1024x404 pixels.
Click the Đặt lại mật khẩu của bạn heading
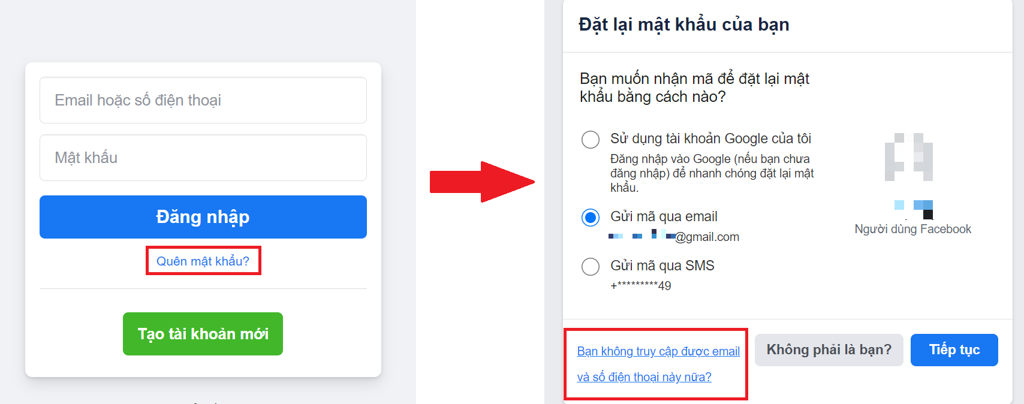[x=685, y=24]
